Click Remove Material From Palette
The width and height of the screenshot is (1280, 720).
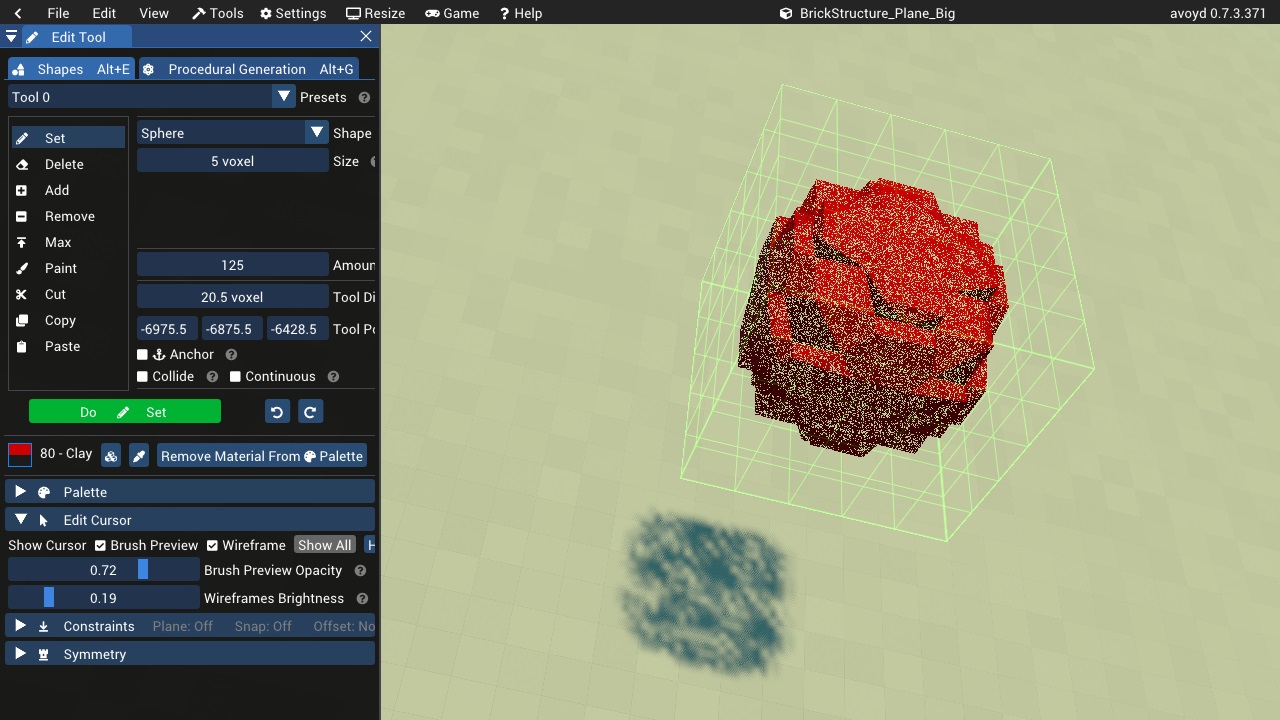point(261,455)
